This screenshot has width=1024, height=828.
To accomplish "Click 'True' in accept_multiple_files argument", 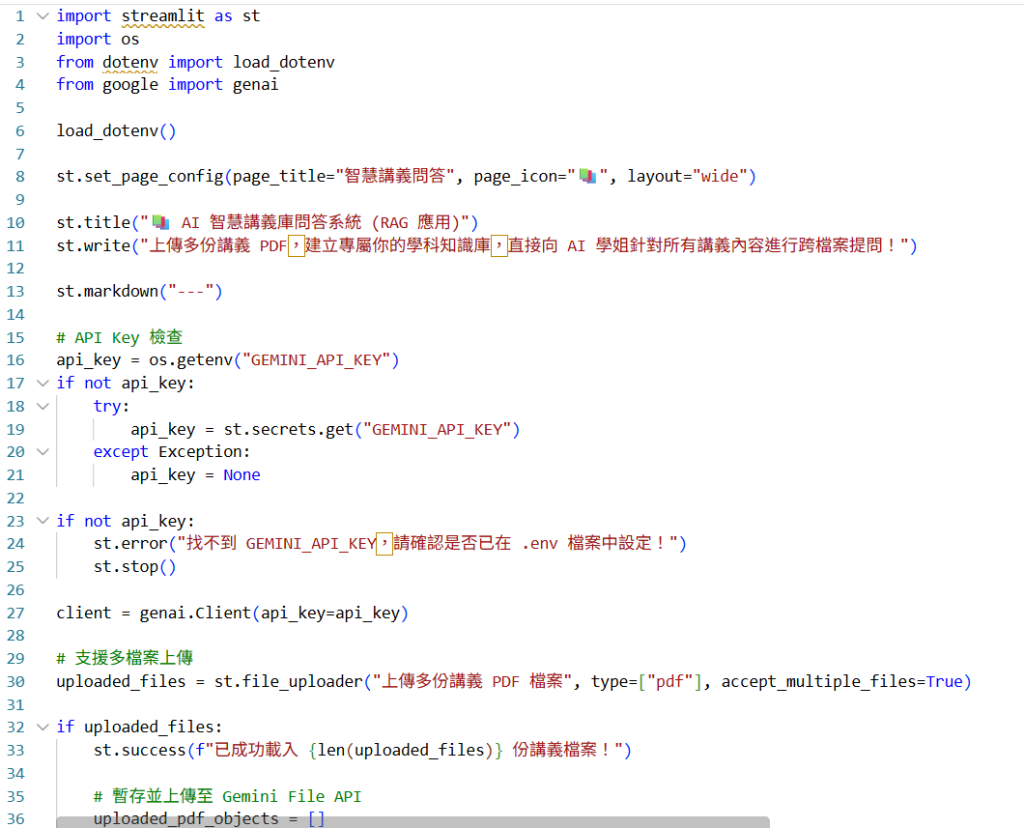I will pos(944,682).
